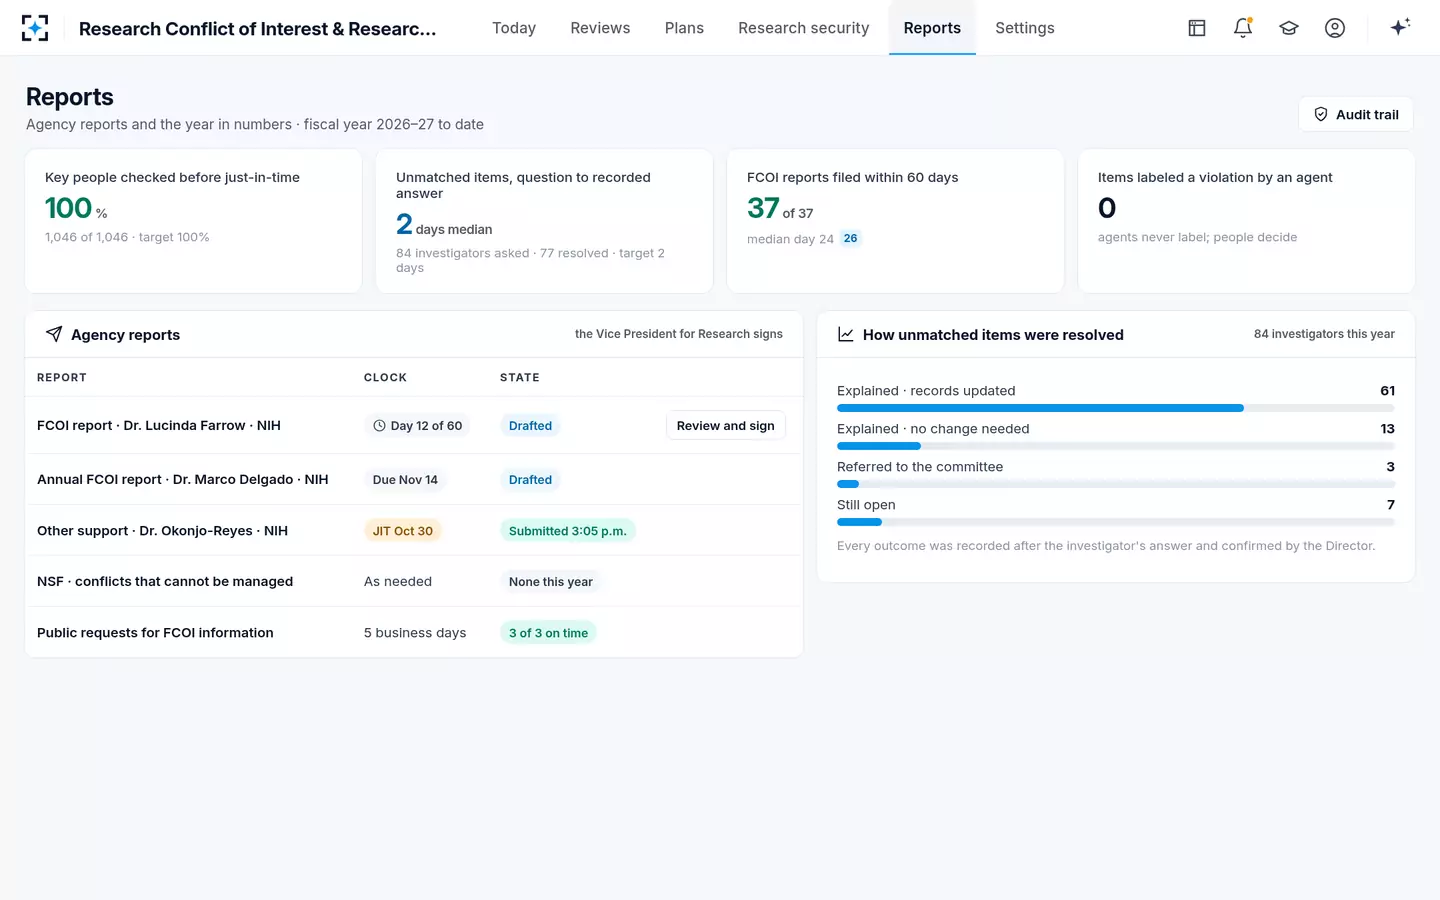Click the shield icon in Audit trail
Screen dimensions: 1440x900
pyautogui.click(x=1321, y=114)
